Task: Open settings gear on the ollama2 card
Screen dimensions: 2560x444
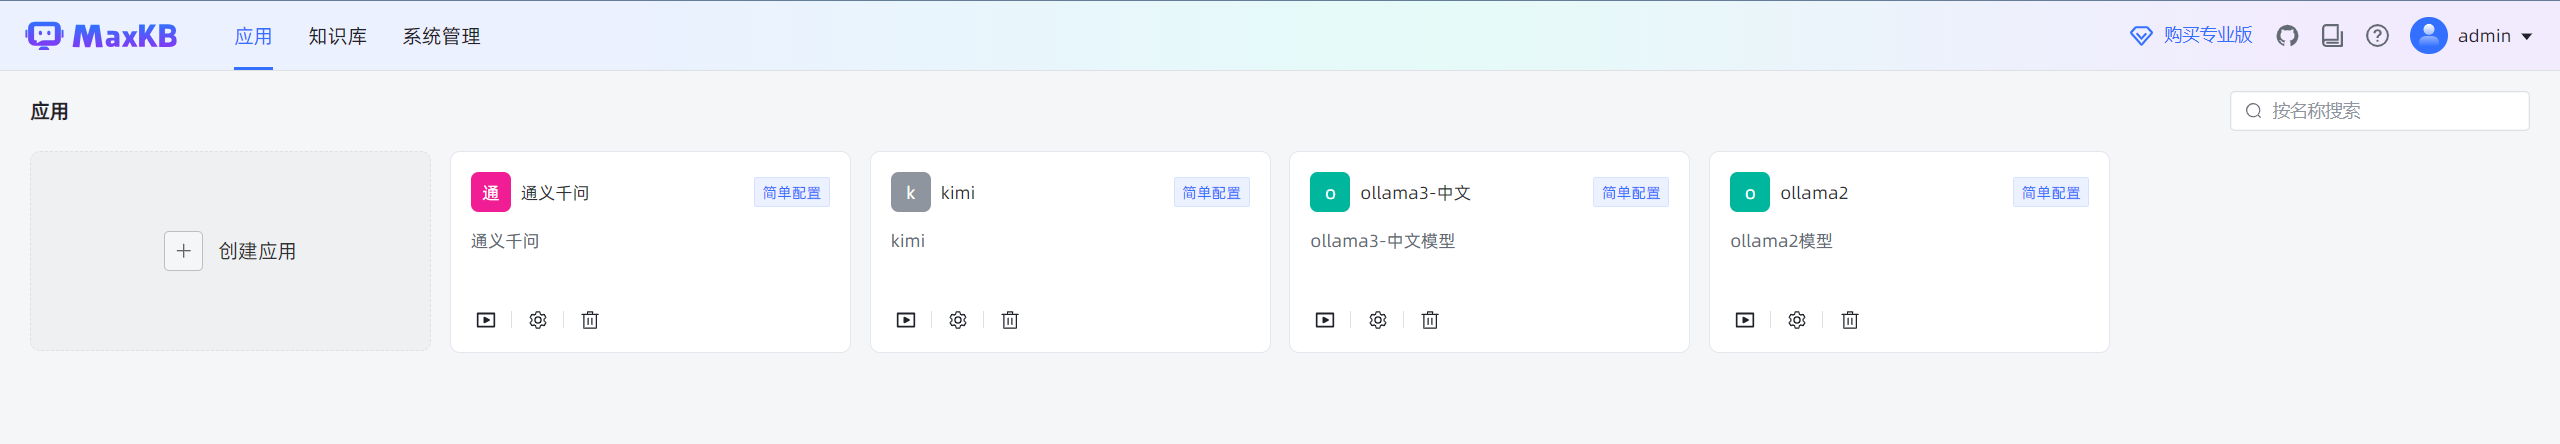Action: pos(1797,320)
